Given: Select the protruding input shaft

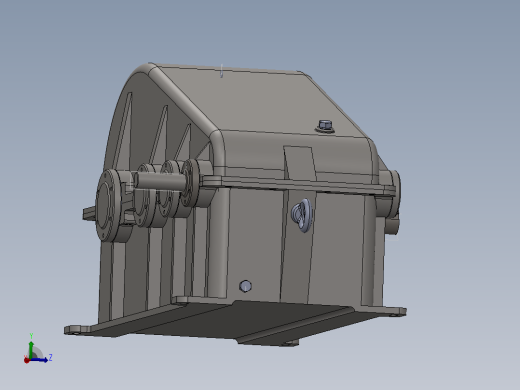Looking at the screenshot, I should 161,181.
